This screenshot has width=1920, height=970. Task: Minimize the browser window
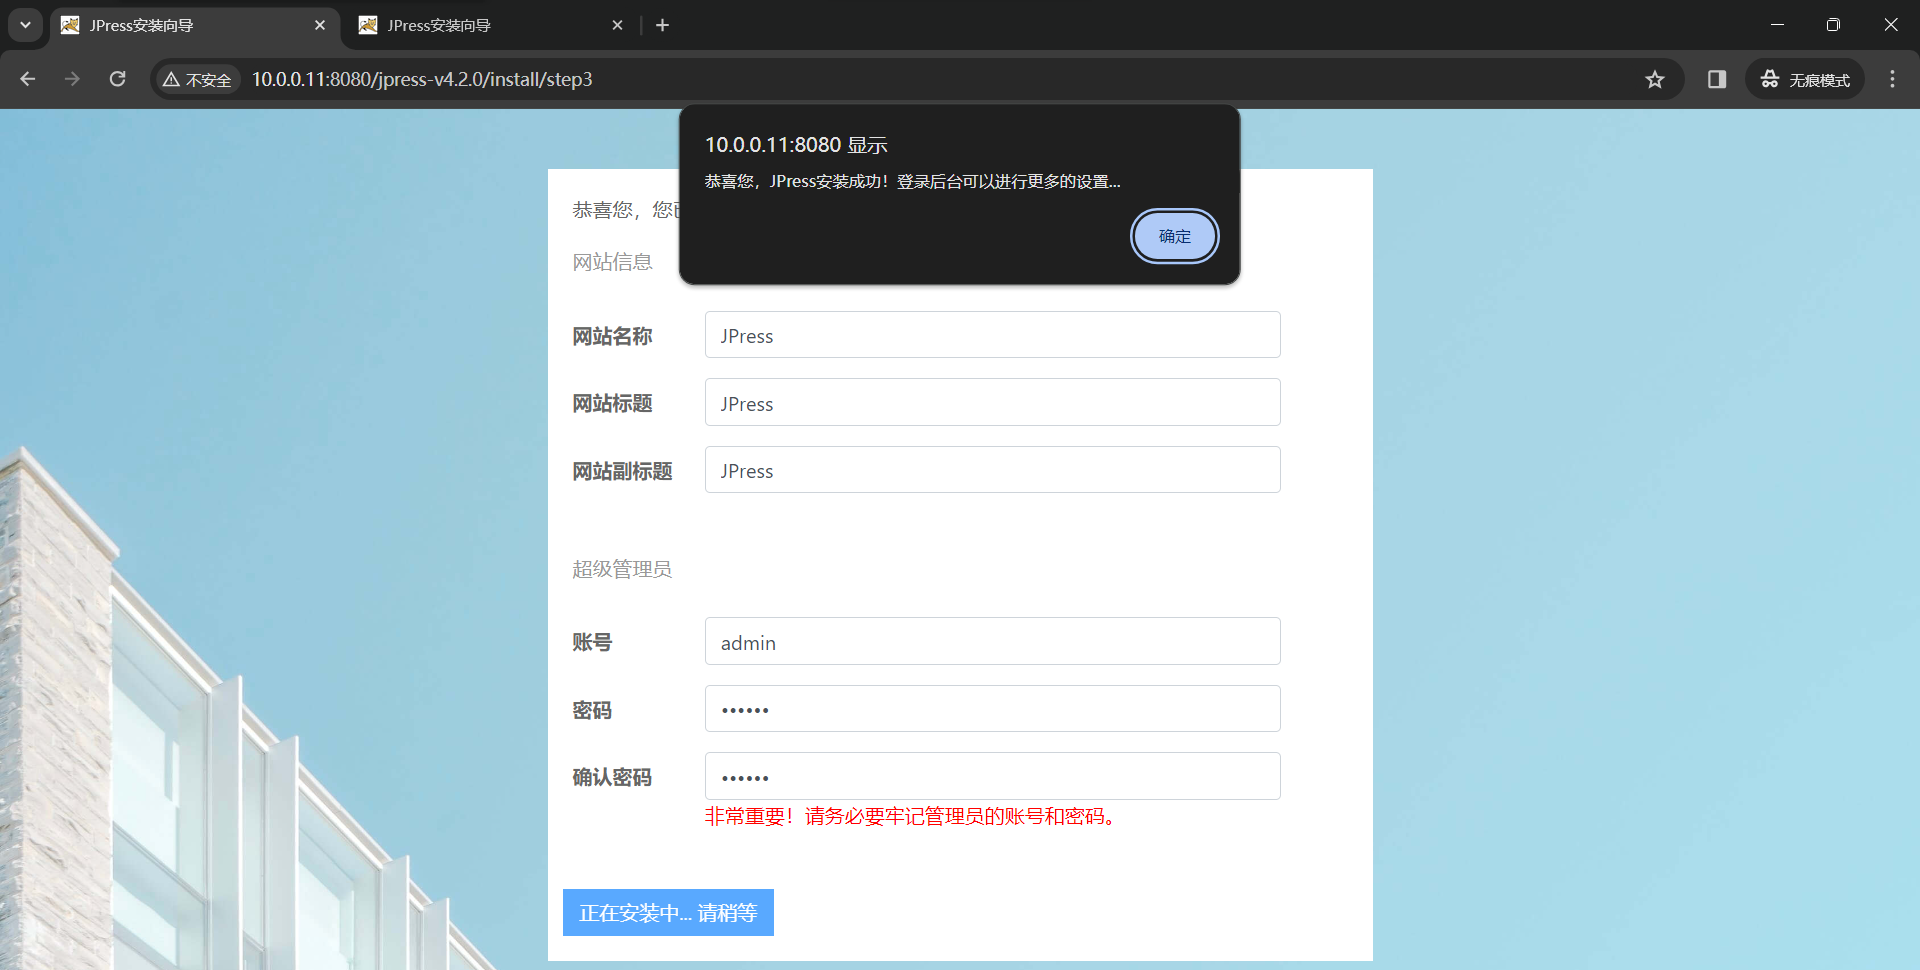coord(1777,25)
